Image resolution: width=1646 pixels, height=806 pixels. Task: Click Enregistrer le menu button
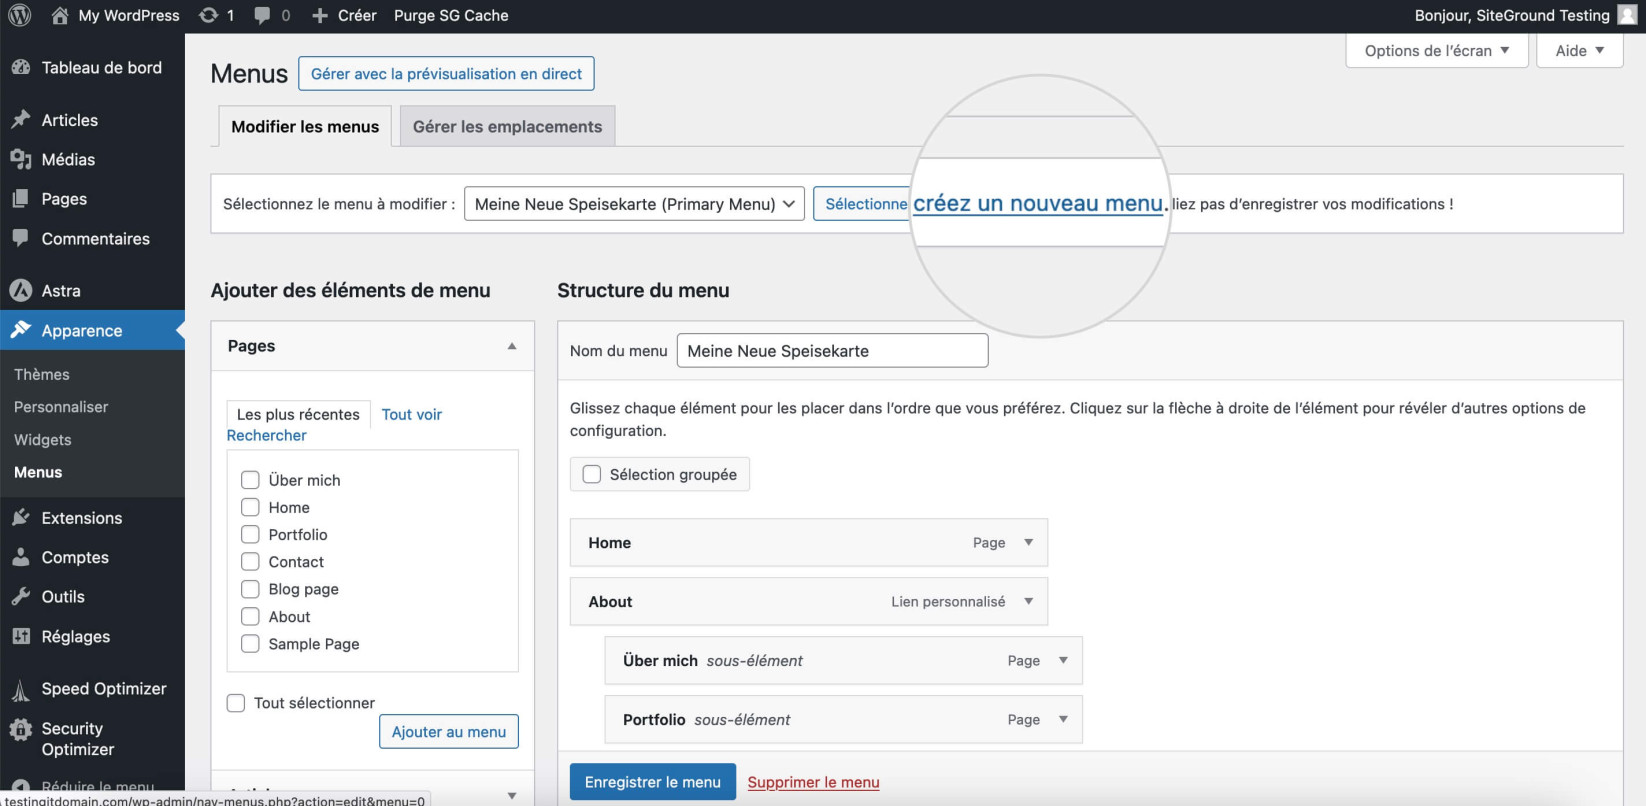tap(653, 782)
